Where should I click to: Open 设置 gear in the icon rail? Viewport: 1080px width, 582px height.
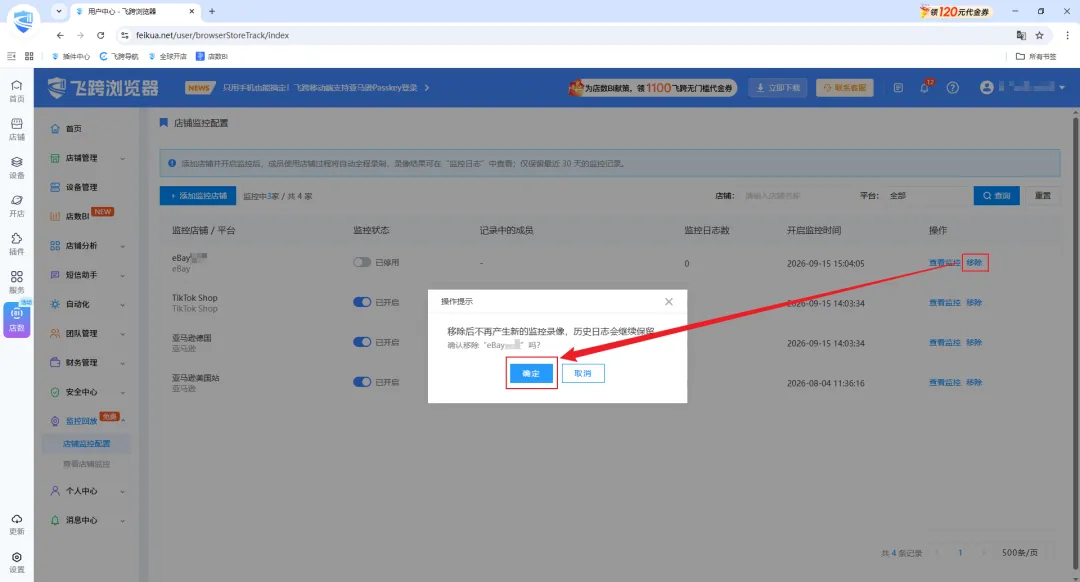coord(17,562)
